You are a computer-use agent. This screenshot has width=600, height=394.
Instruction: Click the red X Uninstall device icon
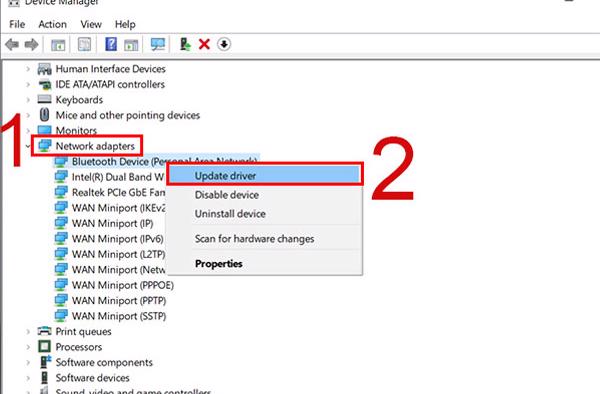(x=204, y=44)
